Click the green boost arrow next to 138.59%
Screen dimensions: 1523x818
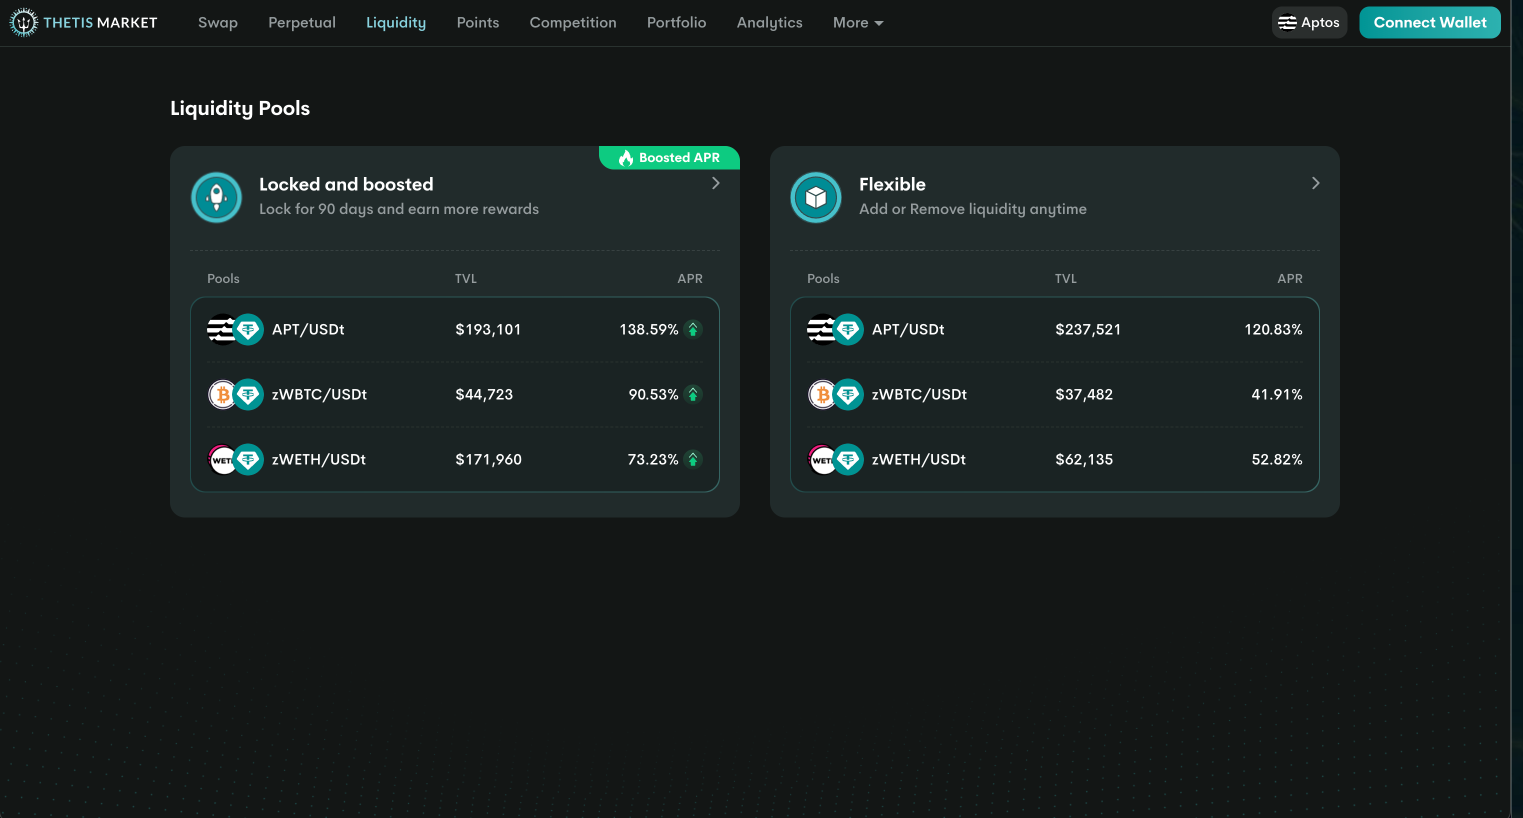pyautogui.click(x=693, y=329)
